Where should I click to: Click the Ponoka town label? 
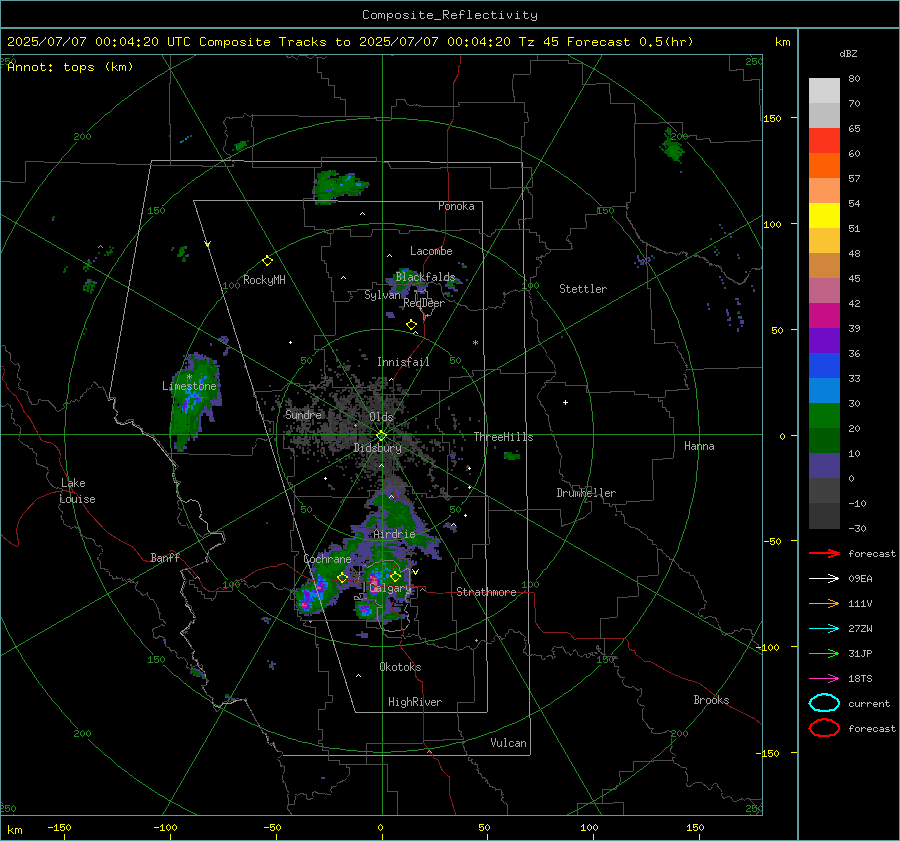(456, 206)
